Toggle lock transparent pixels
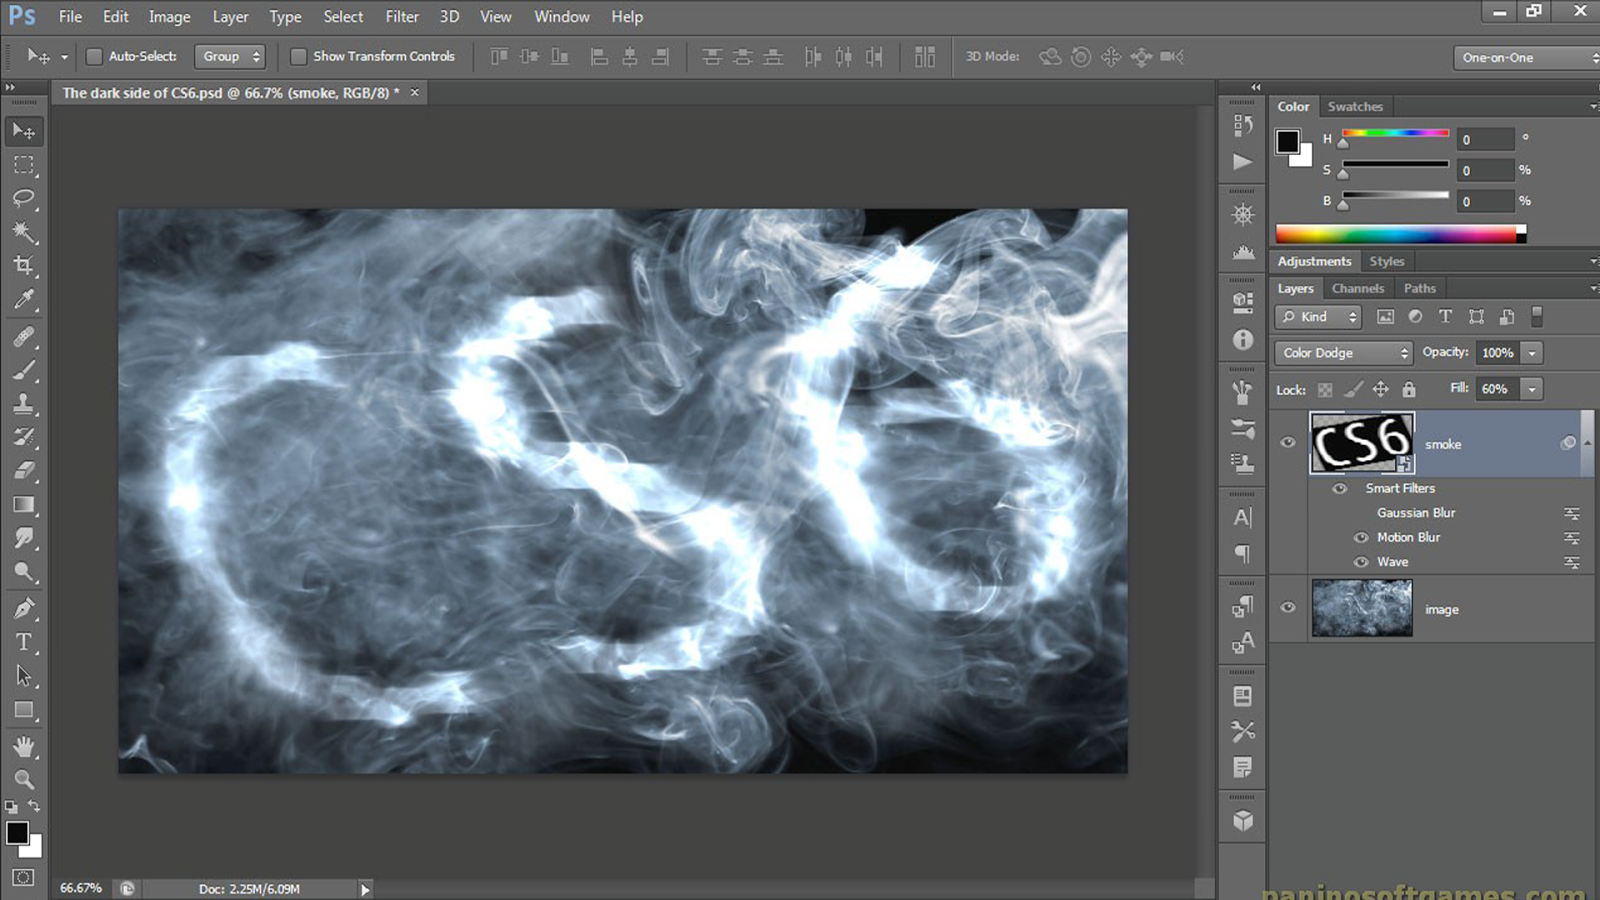The height and width of the screenshot is (900, 1600). pos(1325,390)
